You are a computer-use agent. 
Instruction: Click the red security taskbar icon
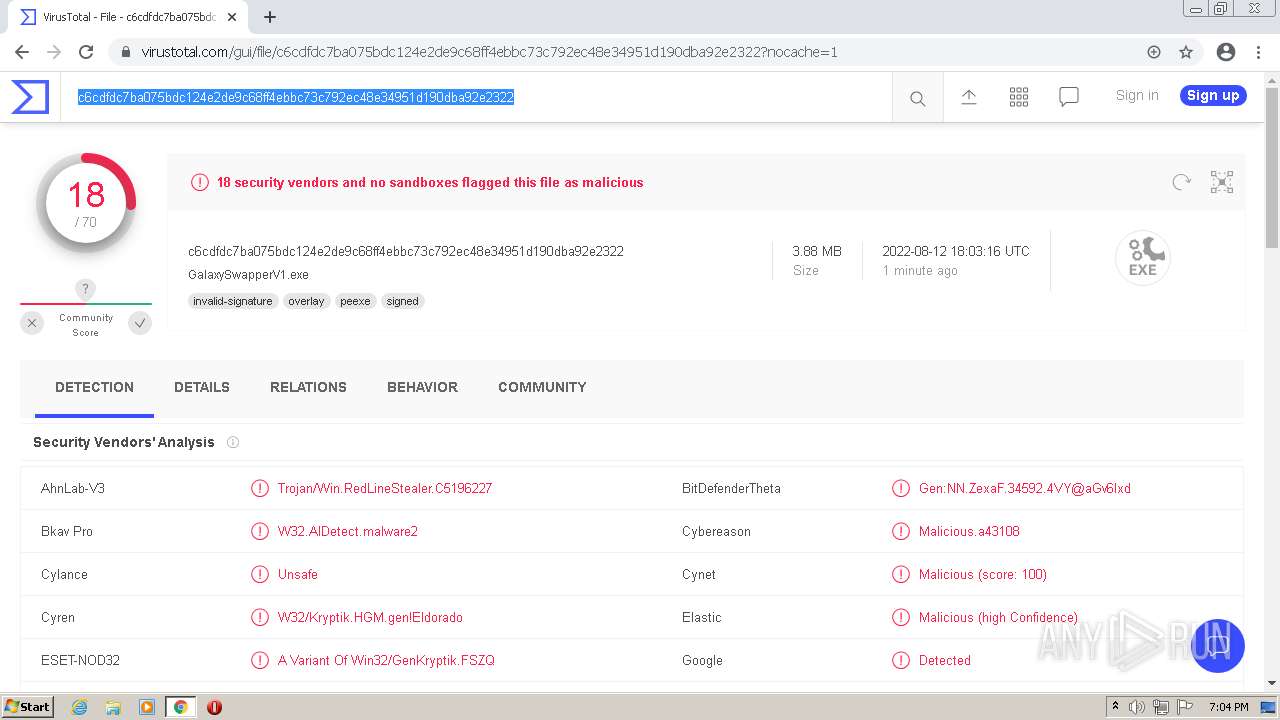click(214, 707)
